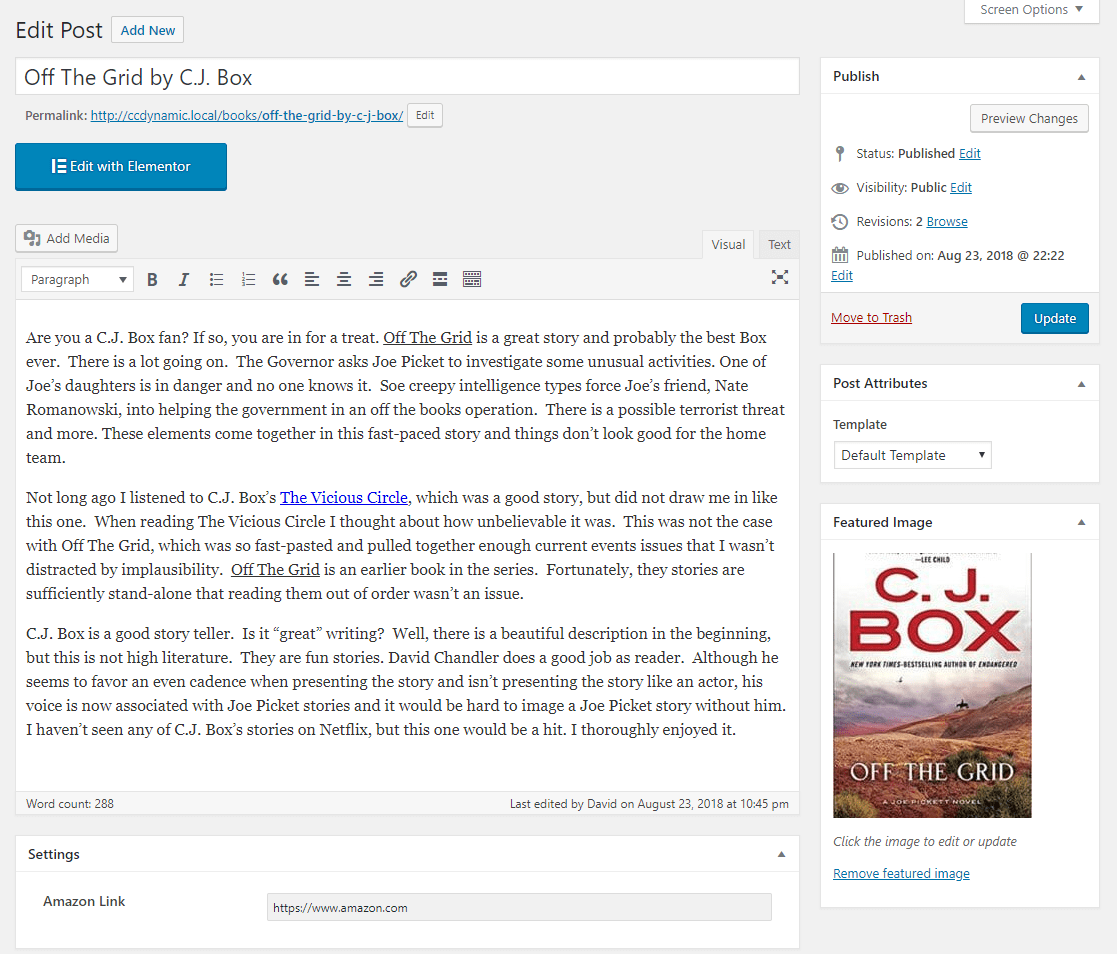The image size is (1117, 954).
Task: Toggle bold formatting in editor toolbar
Action: 152,279
